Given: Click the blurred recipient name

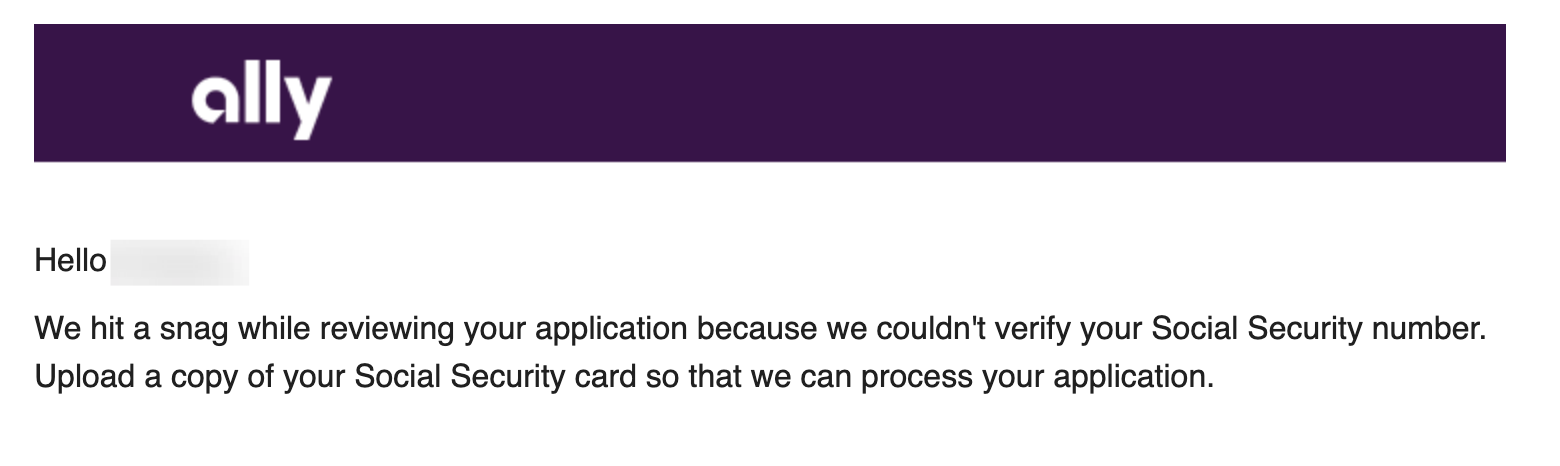Looking at the screenshot, I should pyautogui.click(x=179, y=262).
